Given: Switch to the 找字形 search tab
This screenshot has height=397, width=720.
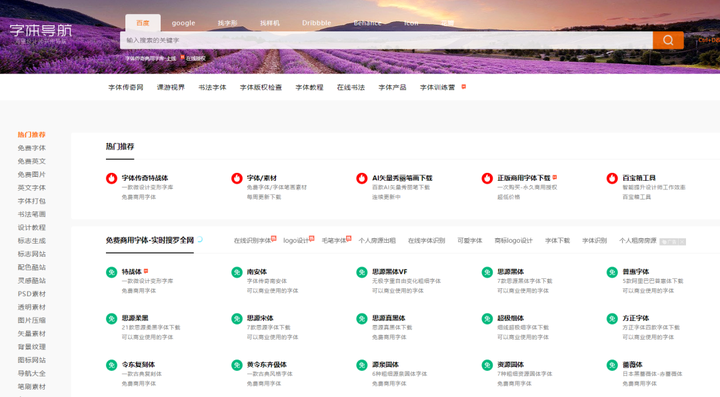Looking at the screenshot, I should 227,23.
